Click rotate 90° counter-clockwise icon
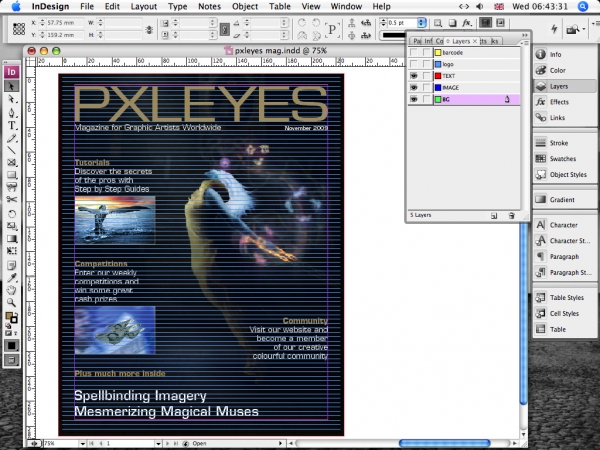Screen dimensions: 600x450 [316, 23]
